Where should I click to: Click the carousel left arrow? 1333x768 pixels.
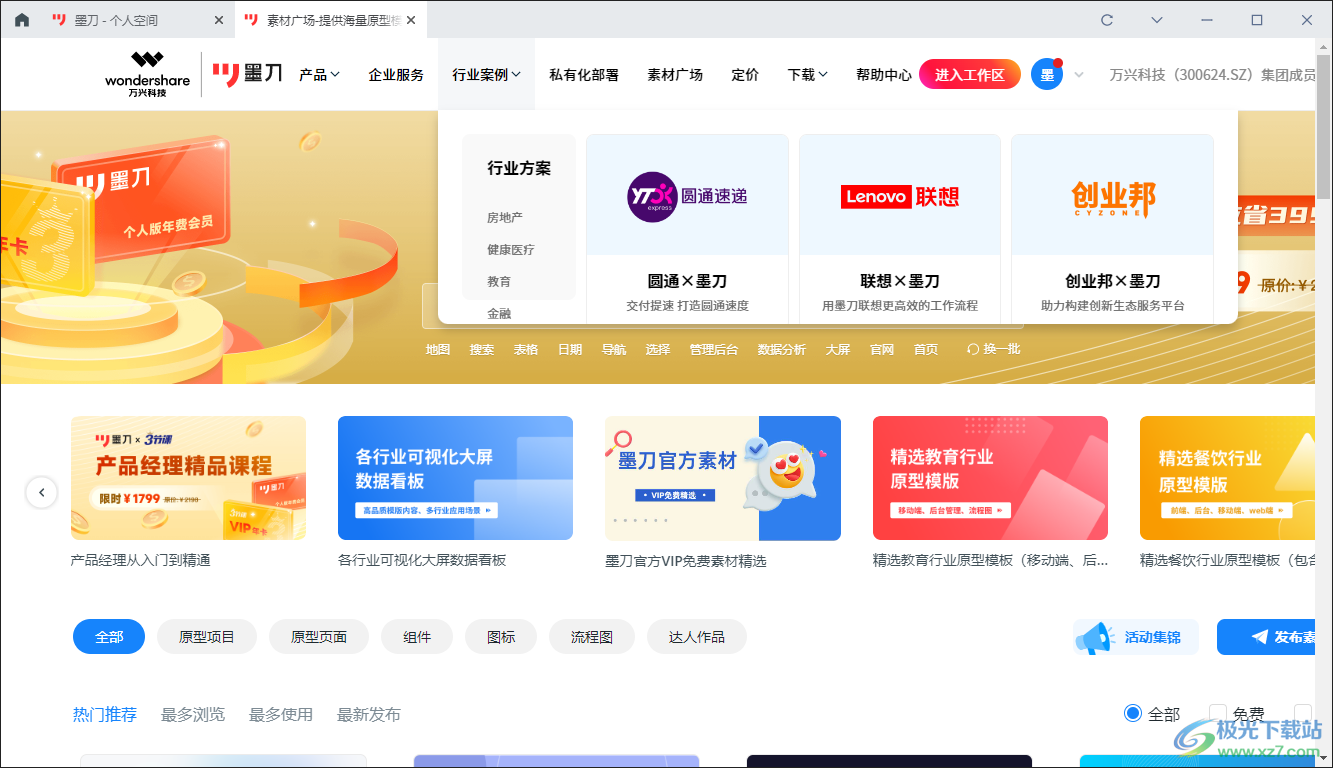tap(41, 492)
